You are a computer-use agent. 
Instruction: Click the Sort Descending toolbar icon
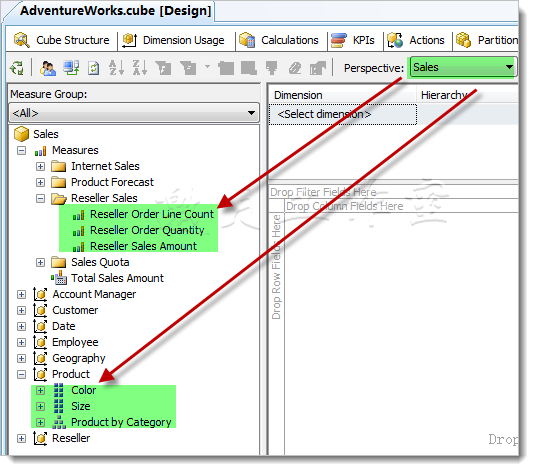pyautogui.click(x=140, y=67)
